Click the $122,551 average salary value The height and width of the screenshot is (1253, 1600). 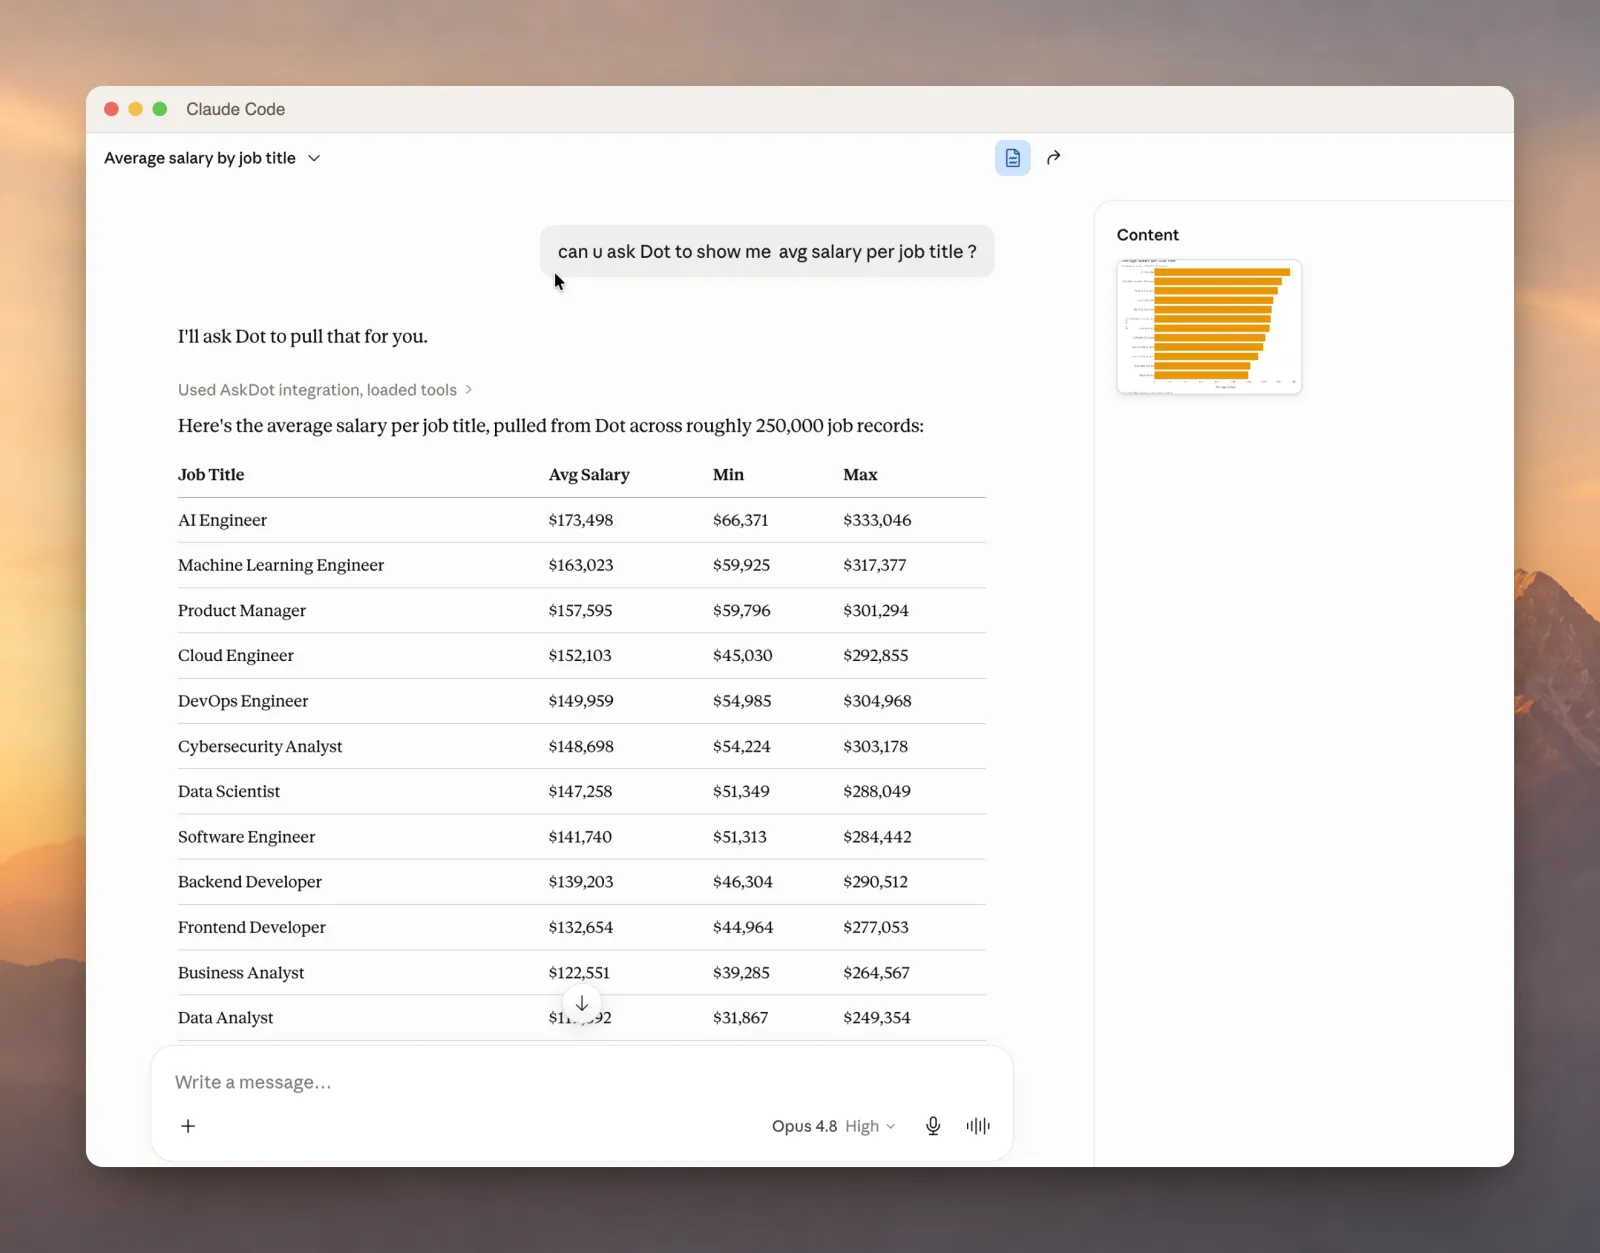coord(579,972)
